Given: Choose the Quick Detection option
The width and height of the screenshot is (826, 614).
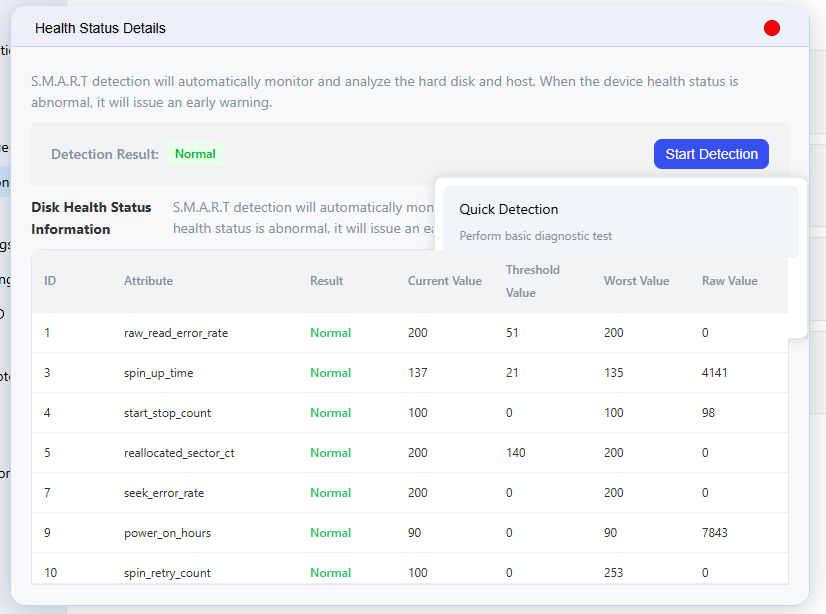Looking at the screenshot, I should point(621,222).
